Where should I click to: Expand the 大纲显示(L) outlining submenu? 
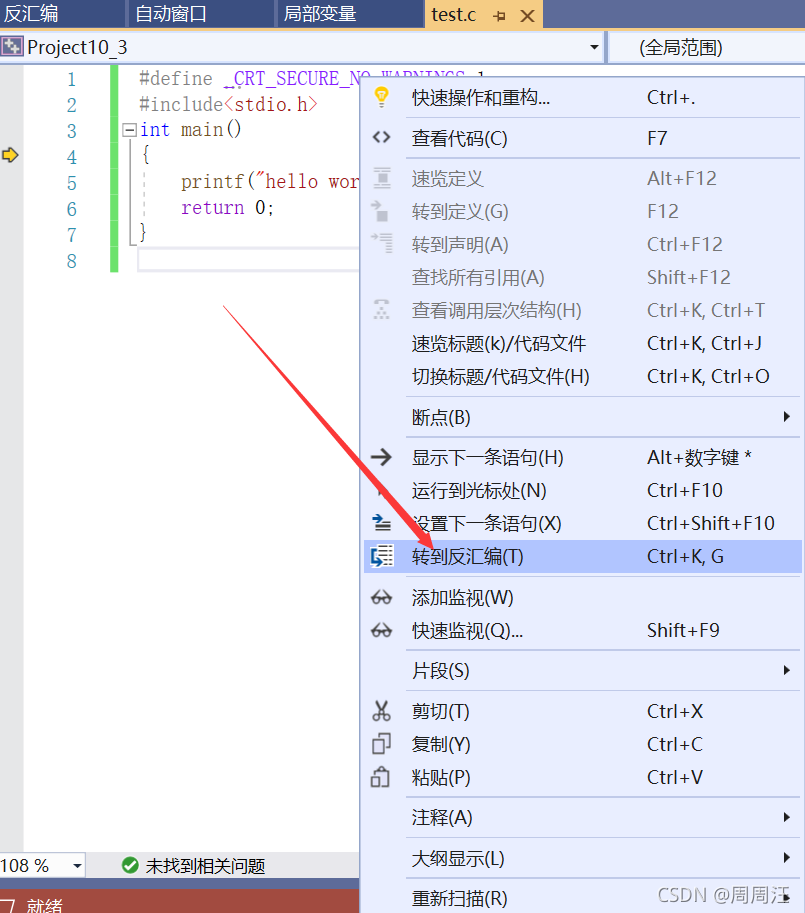click(x=786, y=858)
